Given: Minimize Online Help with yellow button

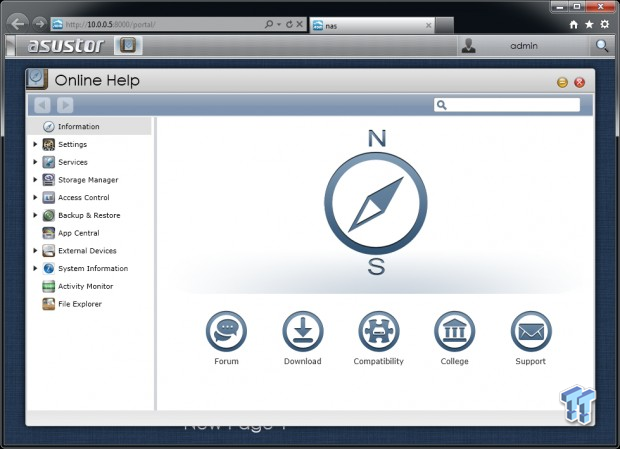Looking at the screenshot, I should tap(562, 82).
